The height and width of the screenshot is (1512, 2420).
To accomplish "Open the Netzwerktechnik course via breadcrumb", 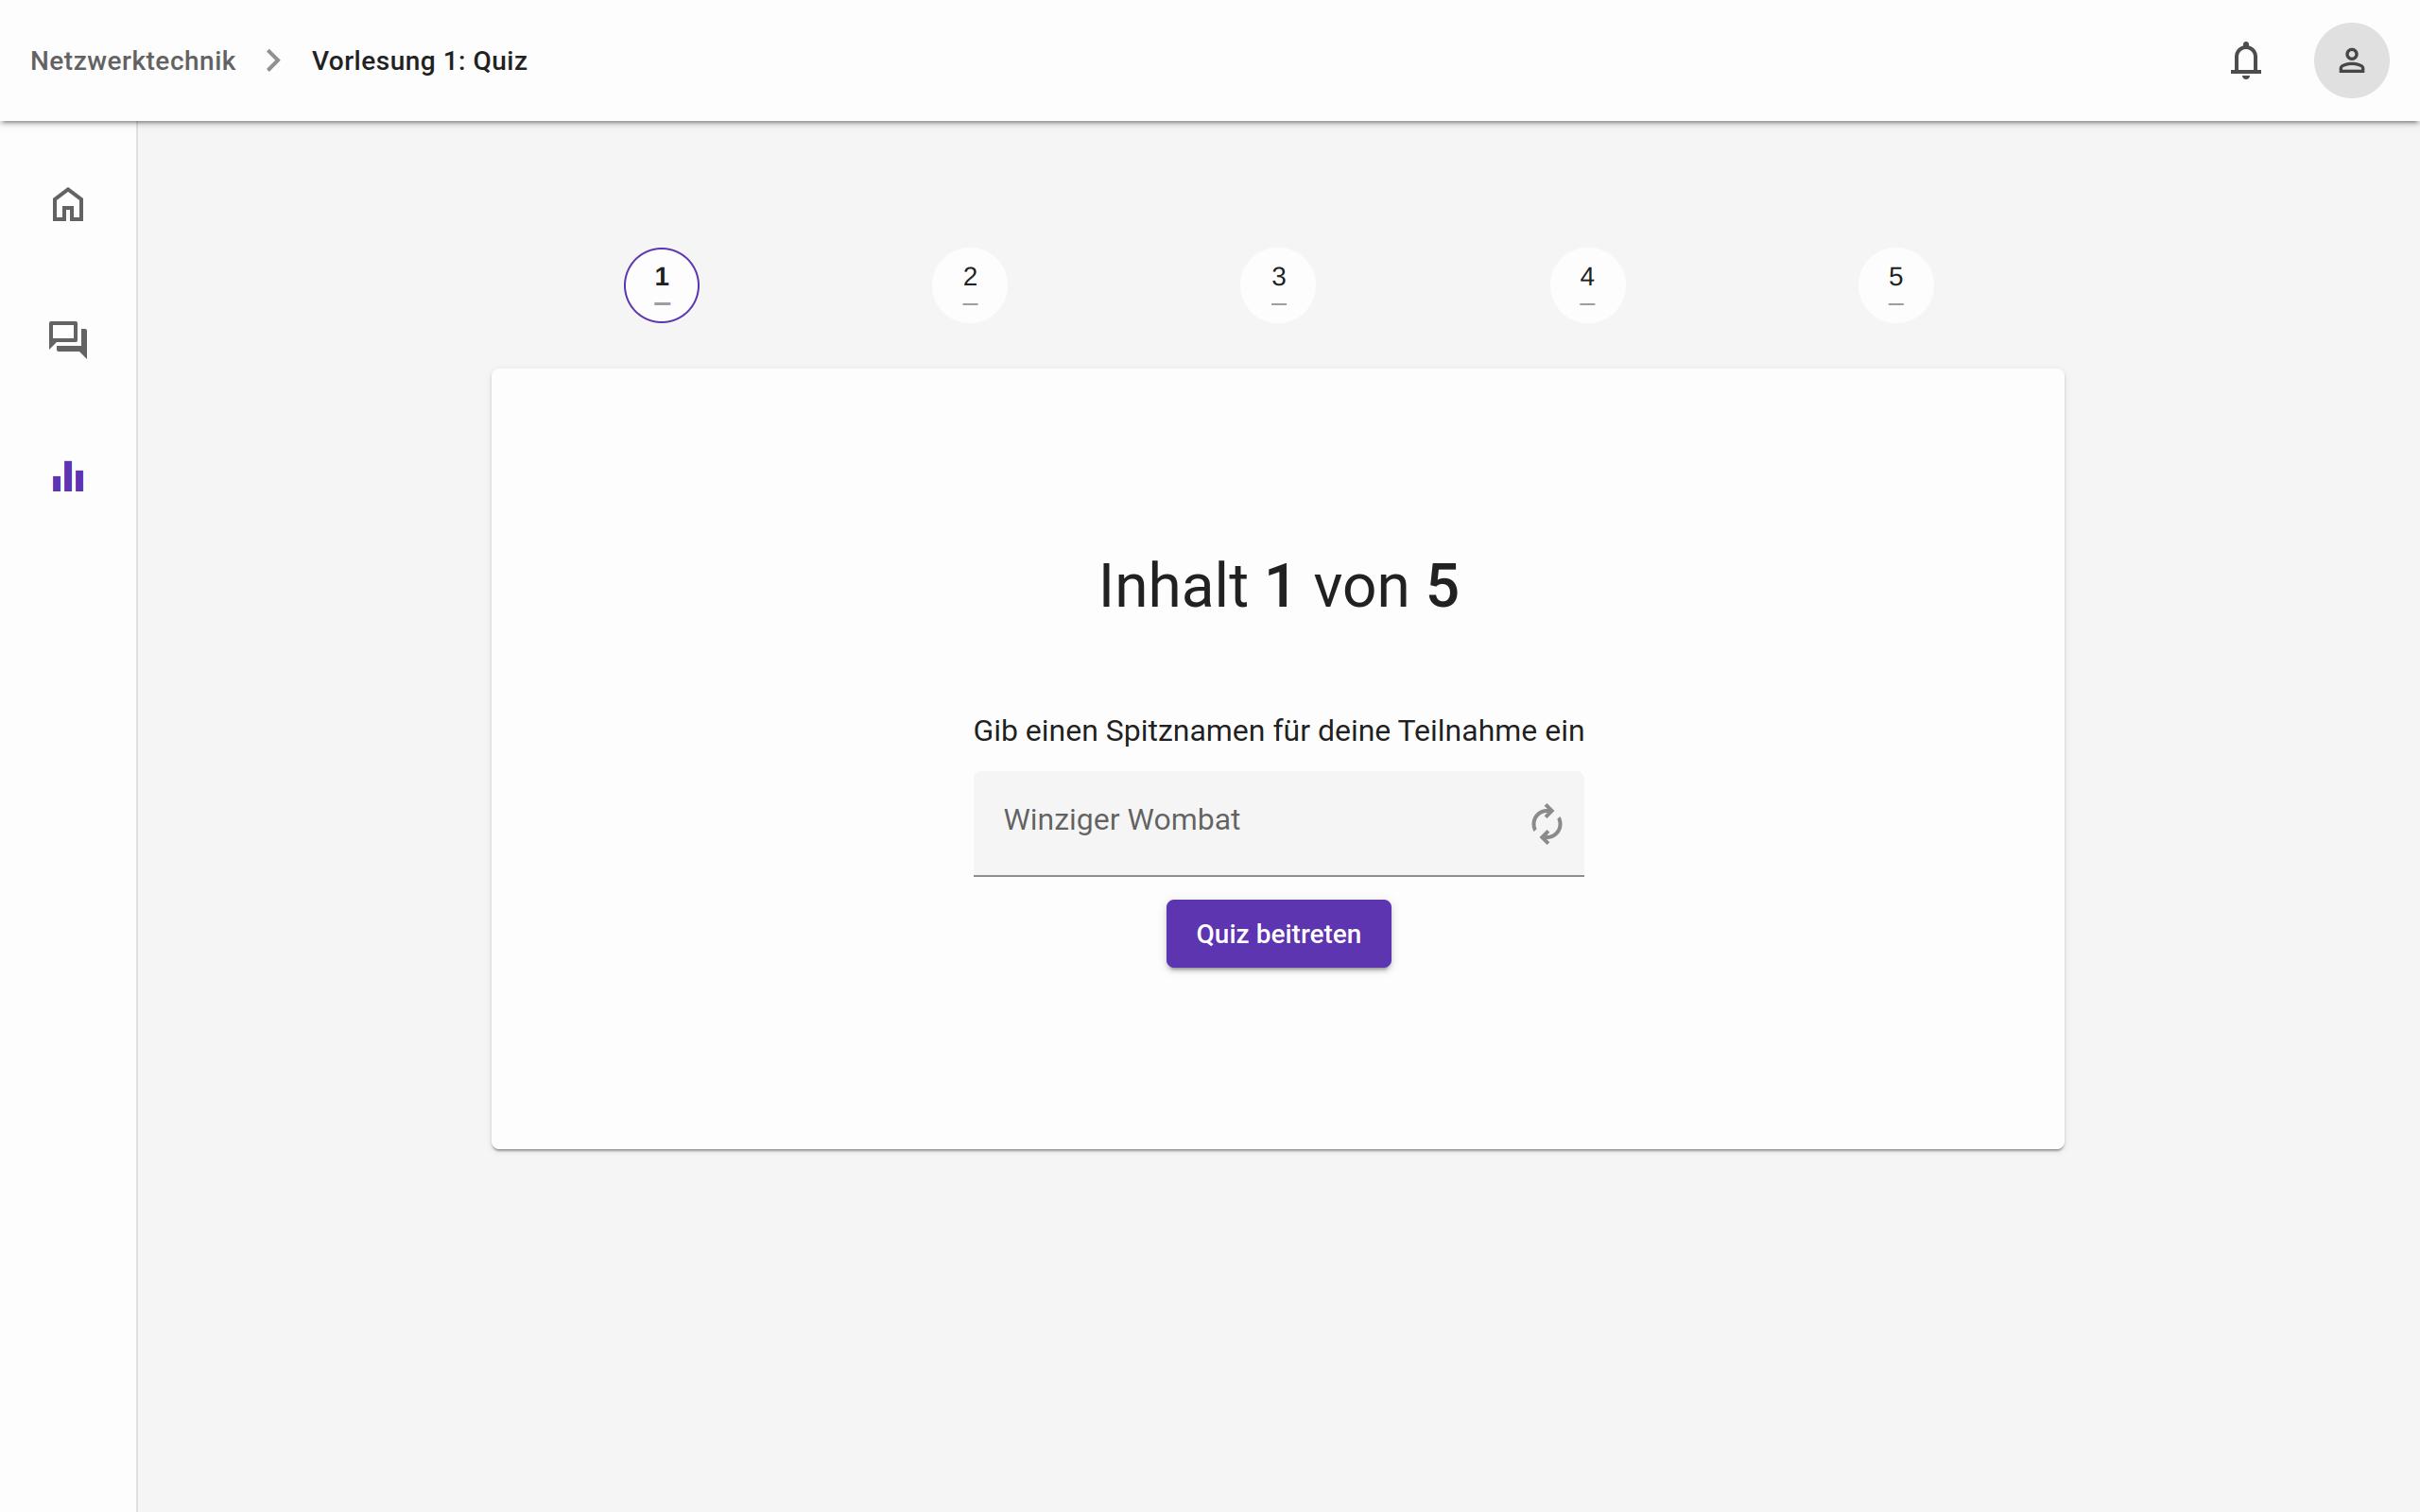I will pos(133,60).
